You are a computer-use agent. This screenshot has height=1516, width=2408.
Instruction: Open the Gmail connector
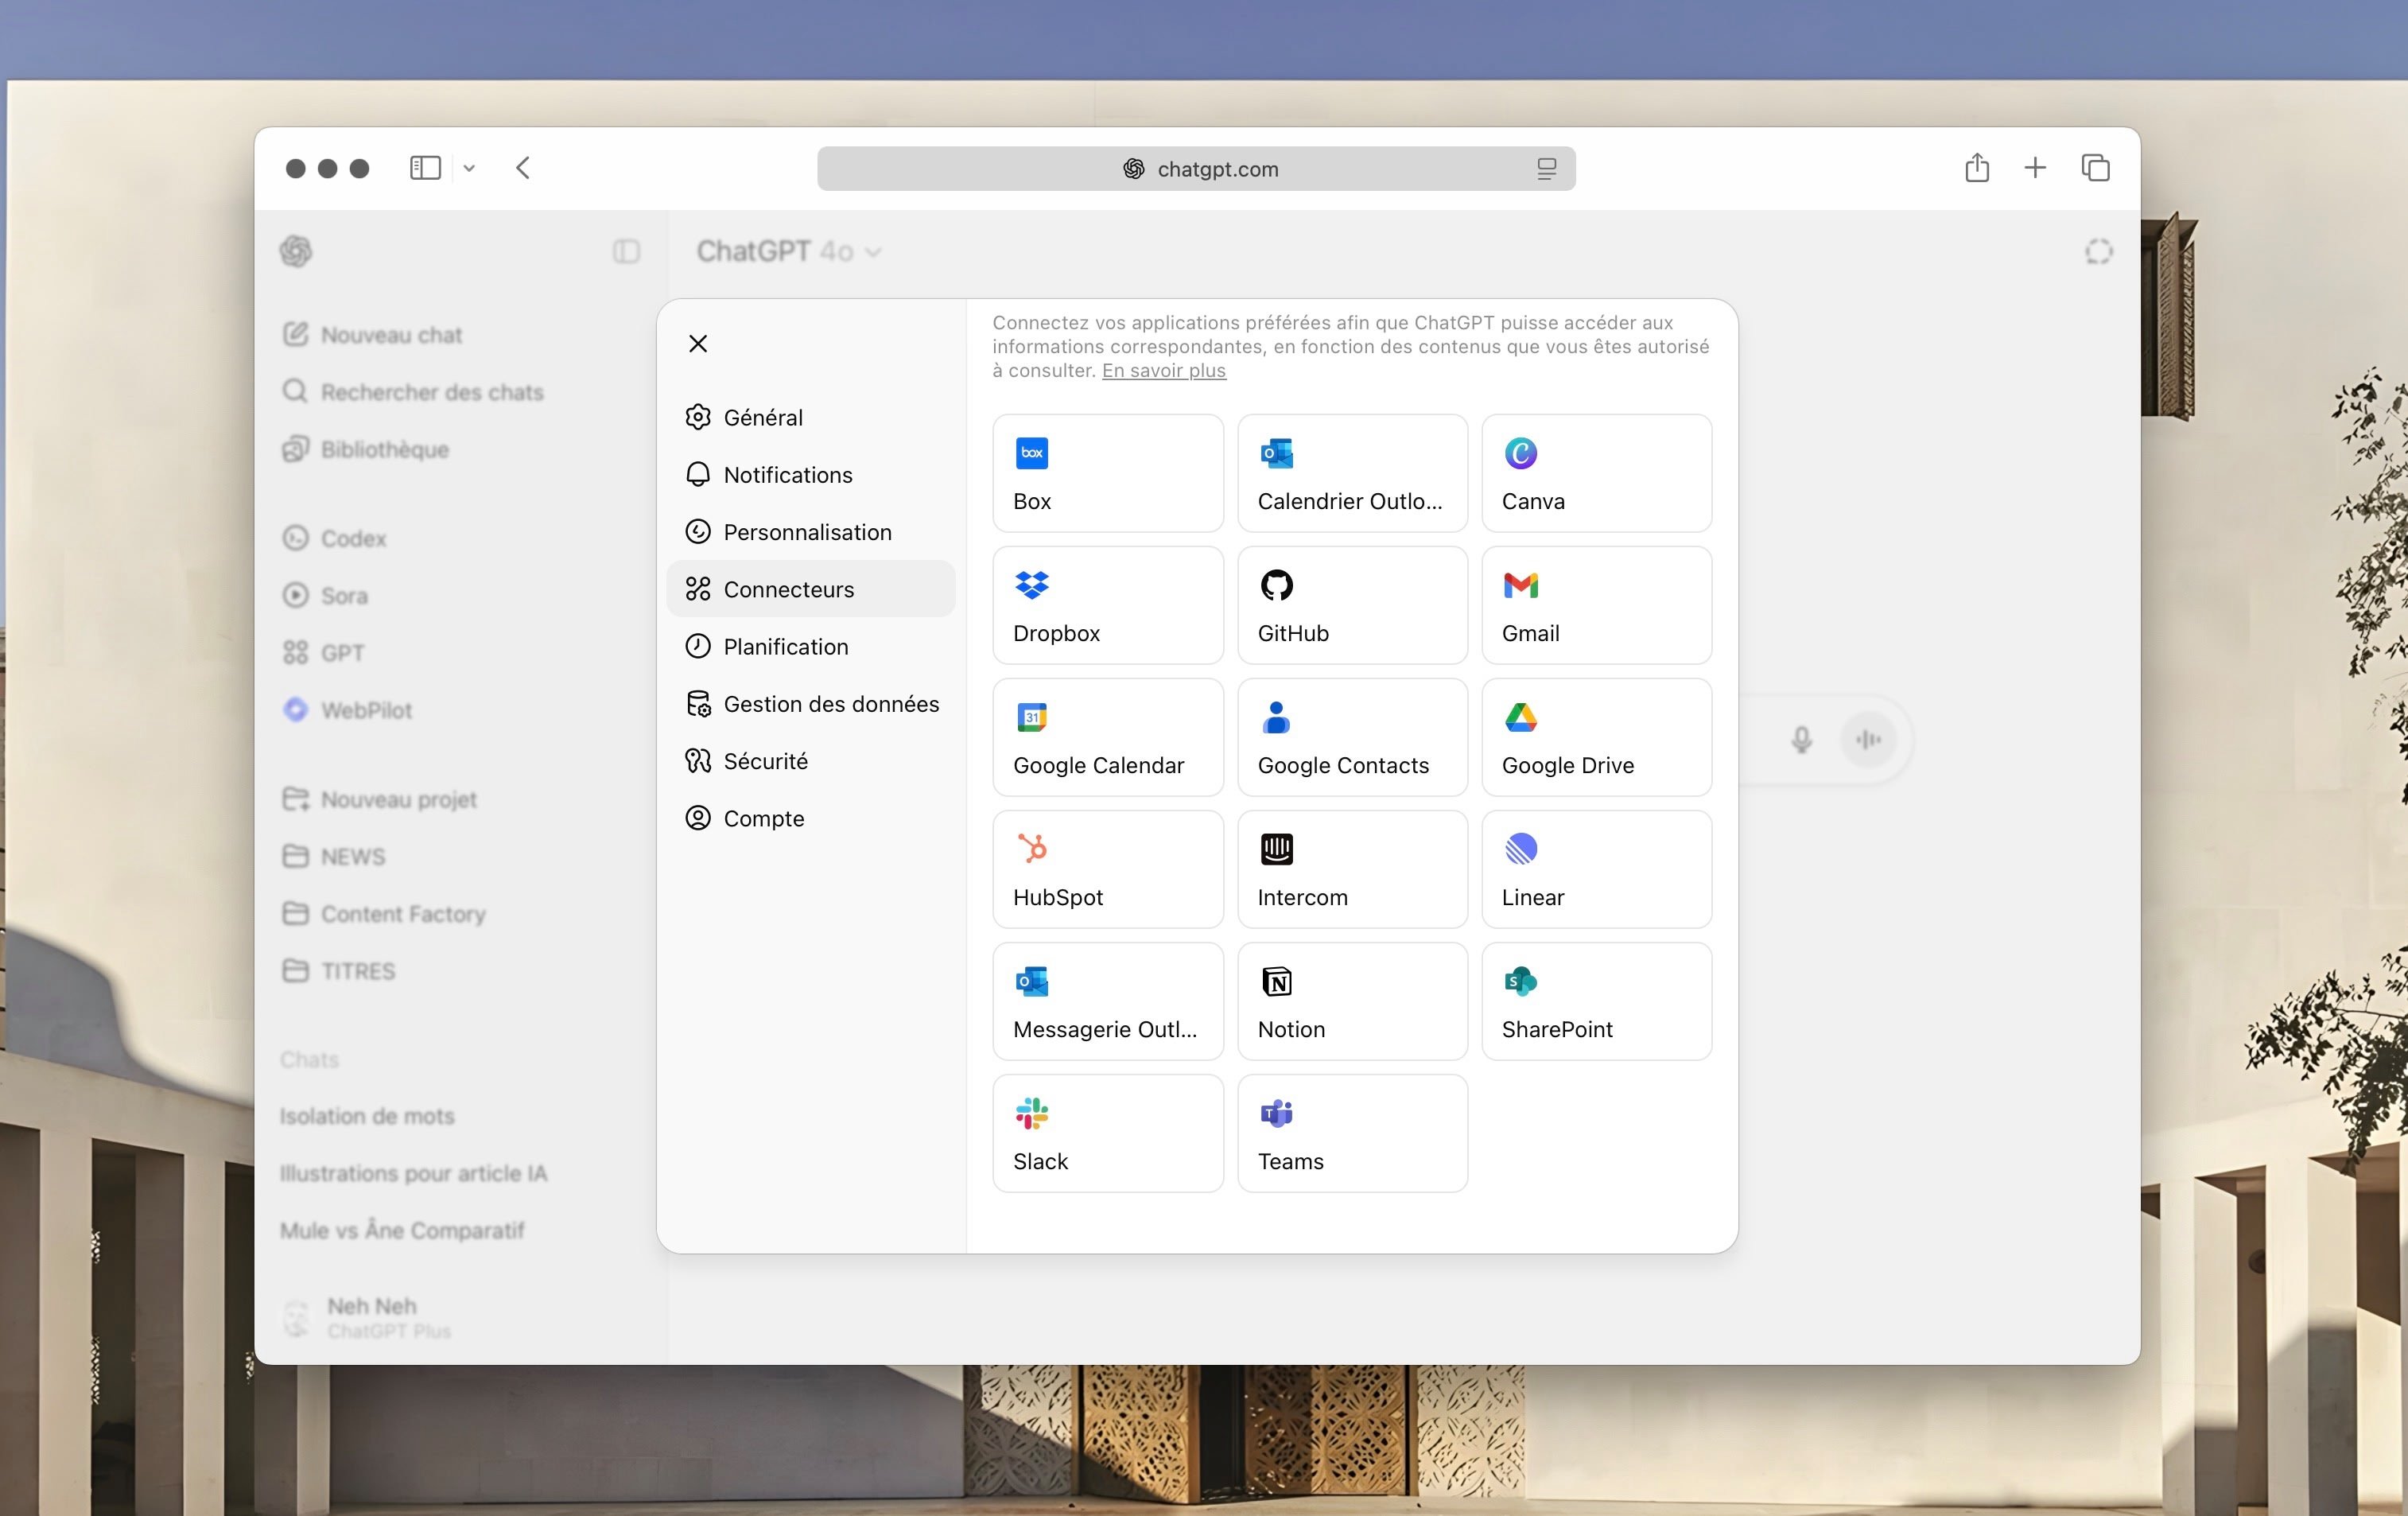pyautogui.click(x=1596, y=605)
